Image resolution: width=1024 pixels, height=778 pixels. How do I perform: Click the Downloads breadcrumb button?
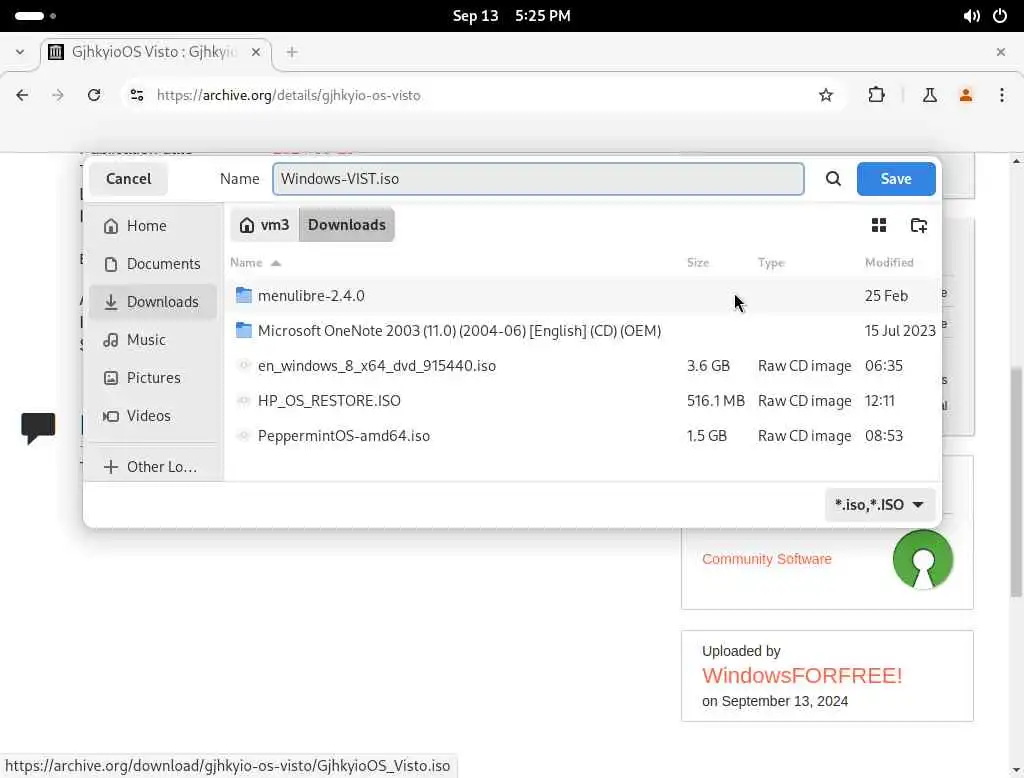tap(347, 225)
